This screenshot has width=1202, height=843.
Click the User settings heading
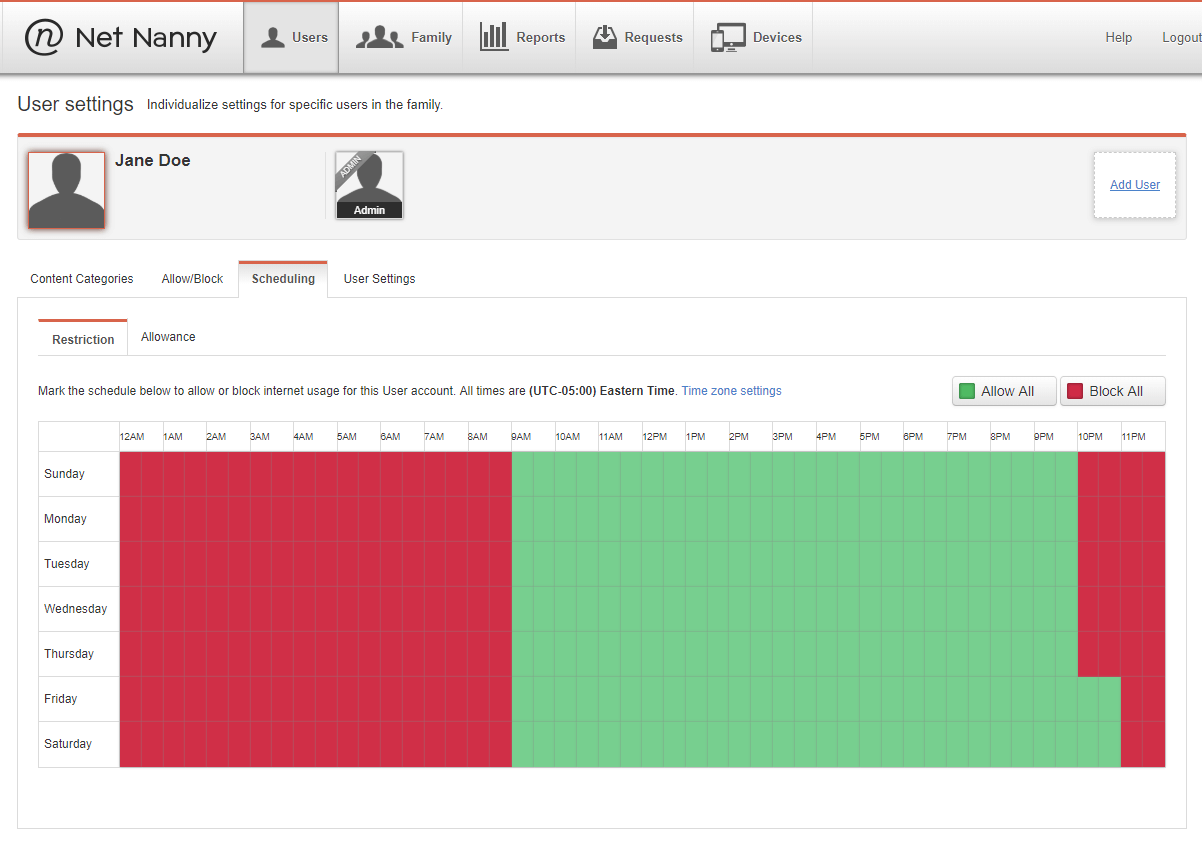(x=76, y=104)
